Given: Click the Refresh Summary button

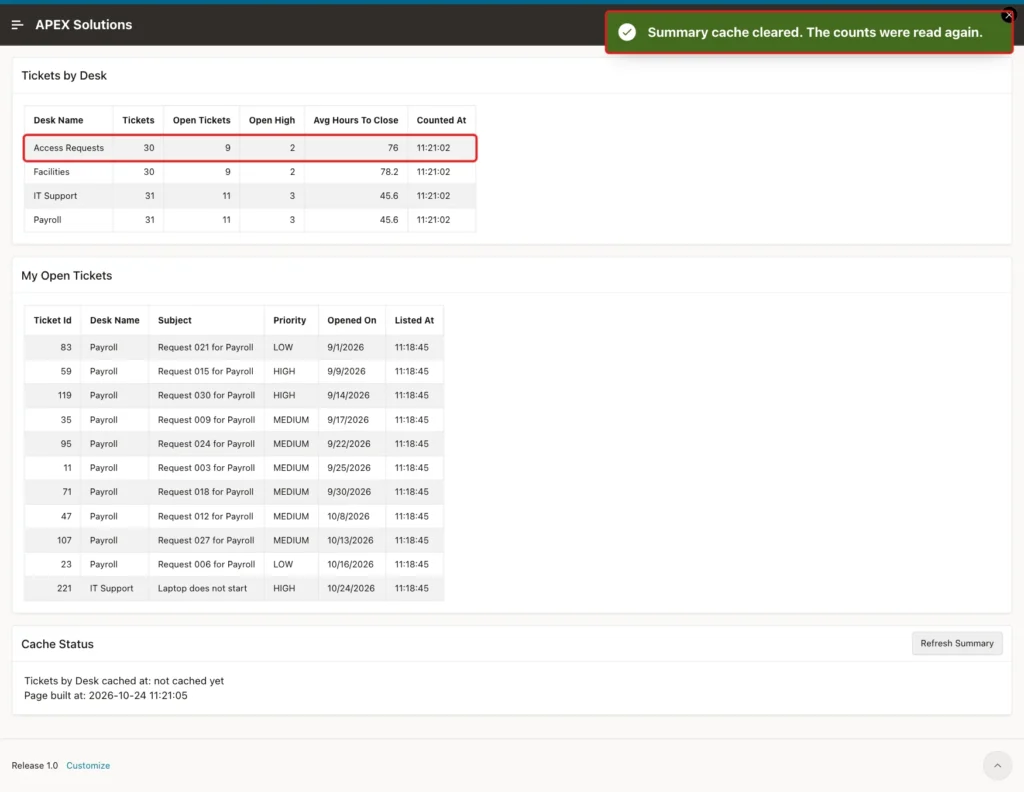Looking at the screenshot, I should pyautogui.click(x=957, y=643).
